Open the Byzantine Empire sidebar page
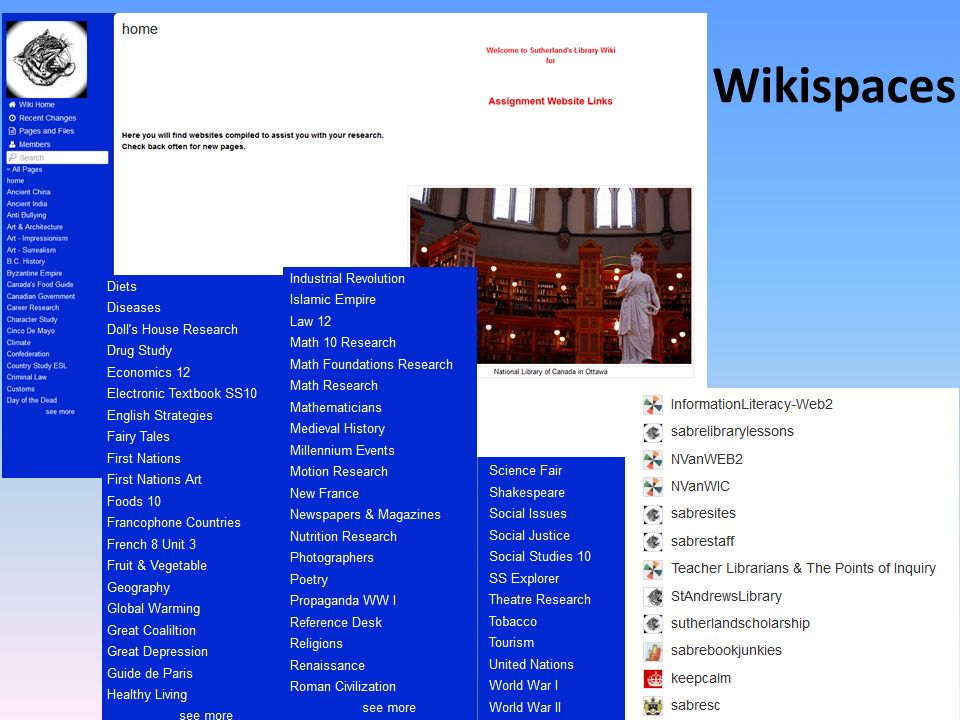Viewport: 960px width, 720px height. [x=34, y=274]
